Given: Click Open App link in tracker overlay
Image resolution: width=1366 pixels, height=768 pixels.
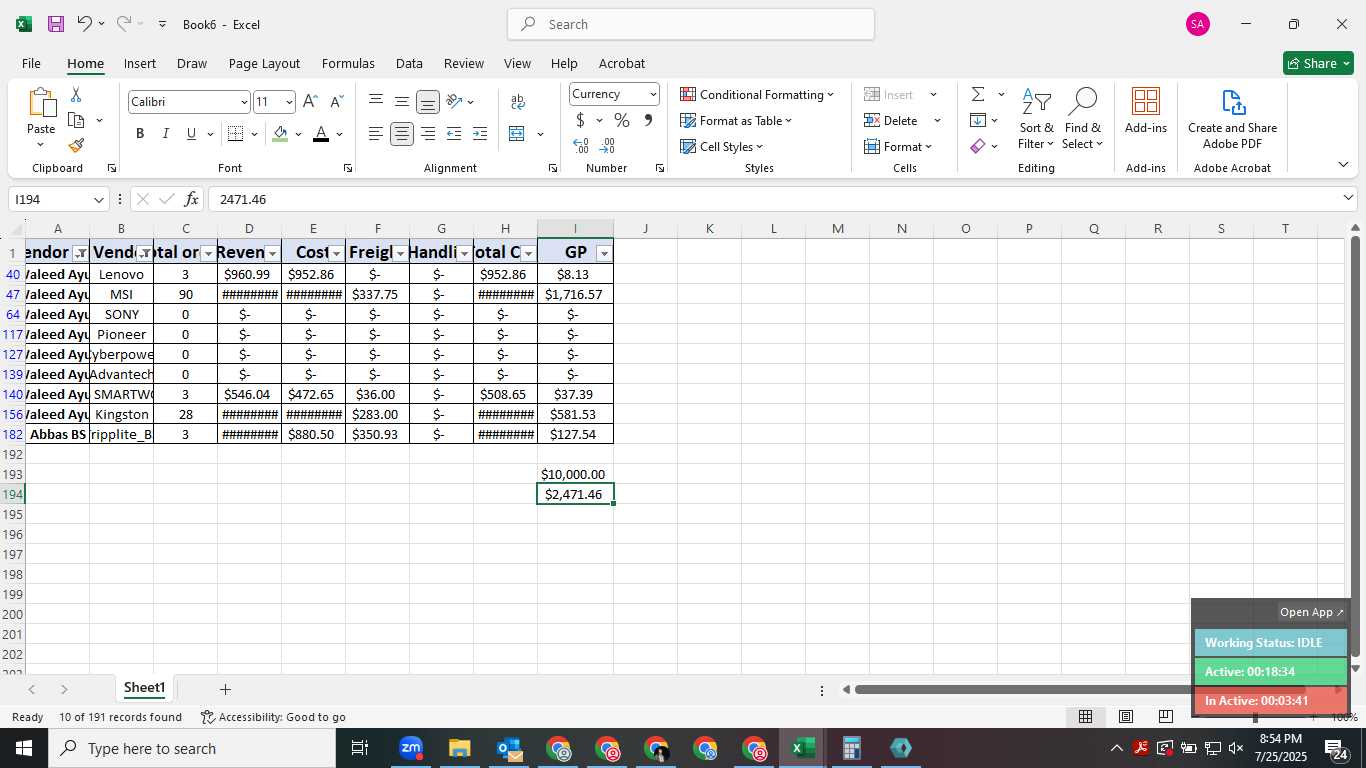Looking at the screenshot, I should 1312,612.
